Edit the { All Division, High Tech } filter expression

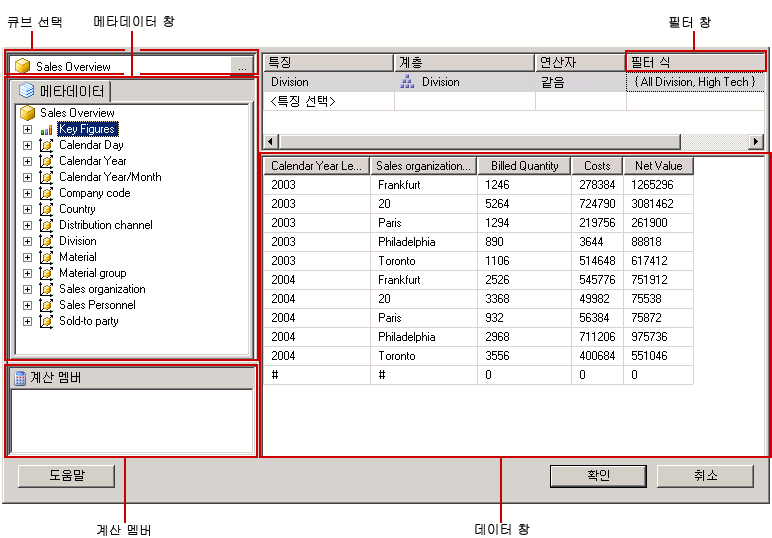[695, 82]
